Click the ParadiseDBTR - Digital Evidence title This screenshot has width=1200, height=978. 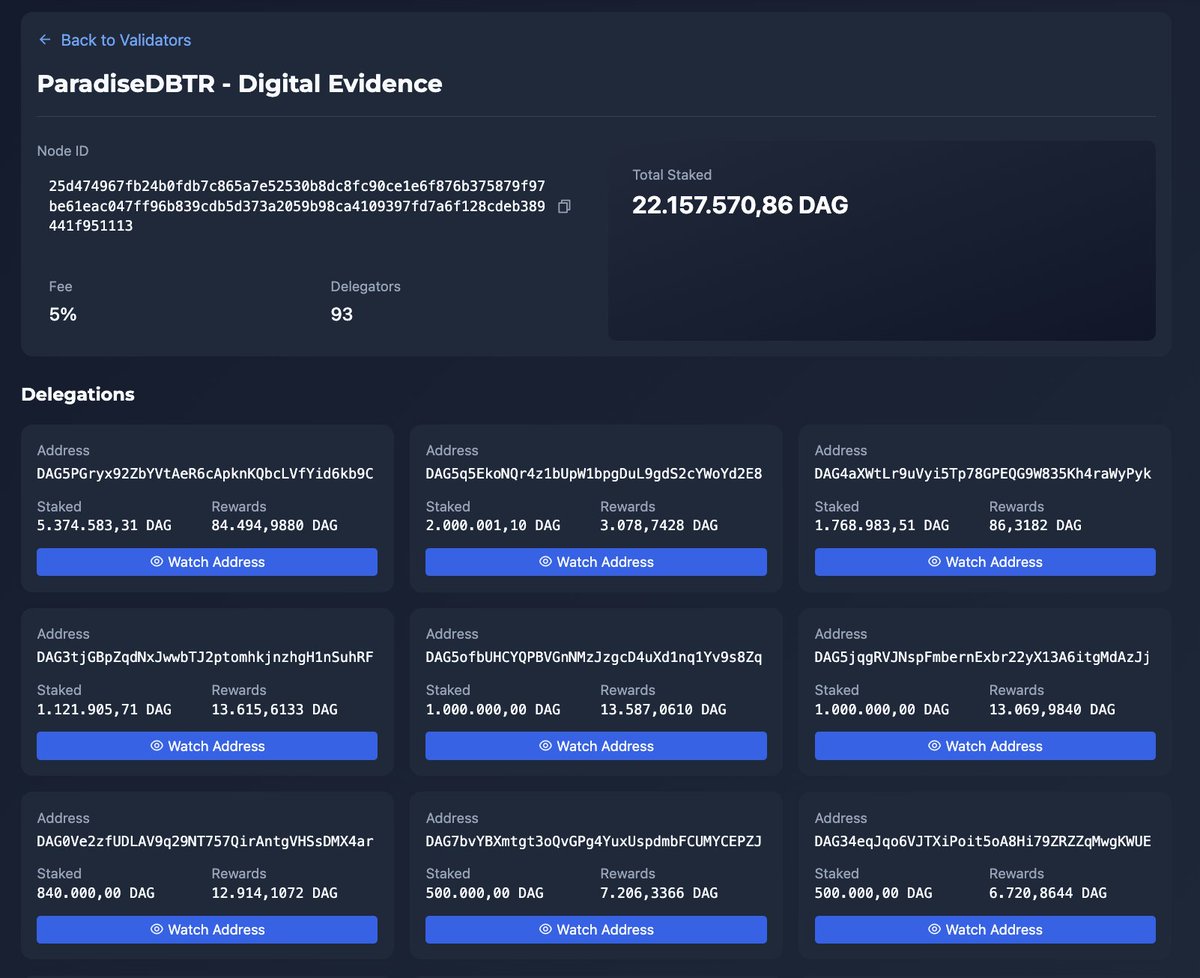[240, 83]
